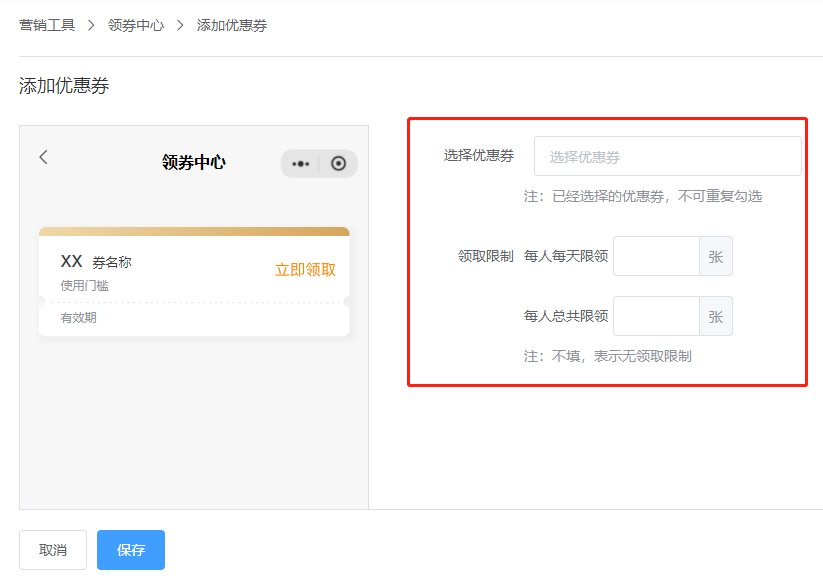Click first breadcrumb chevron after 营销工具
This screenshot has width=823, height=579.
coord(91,25)
